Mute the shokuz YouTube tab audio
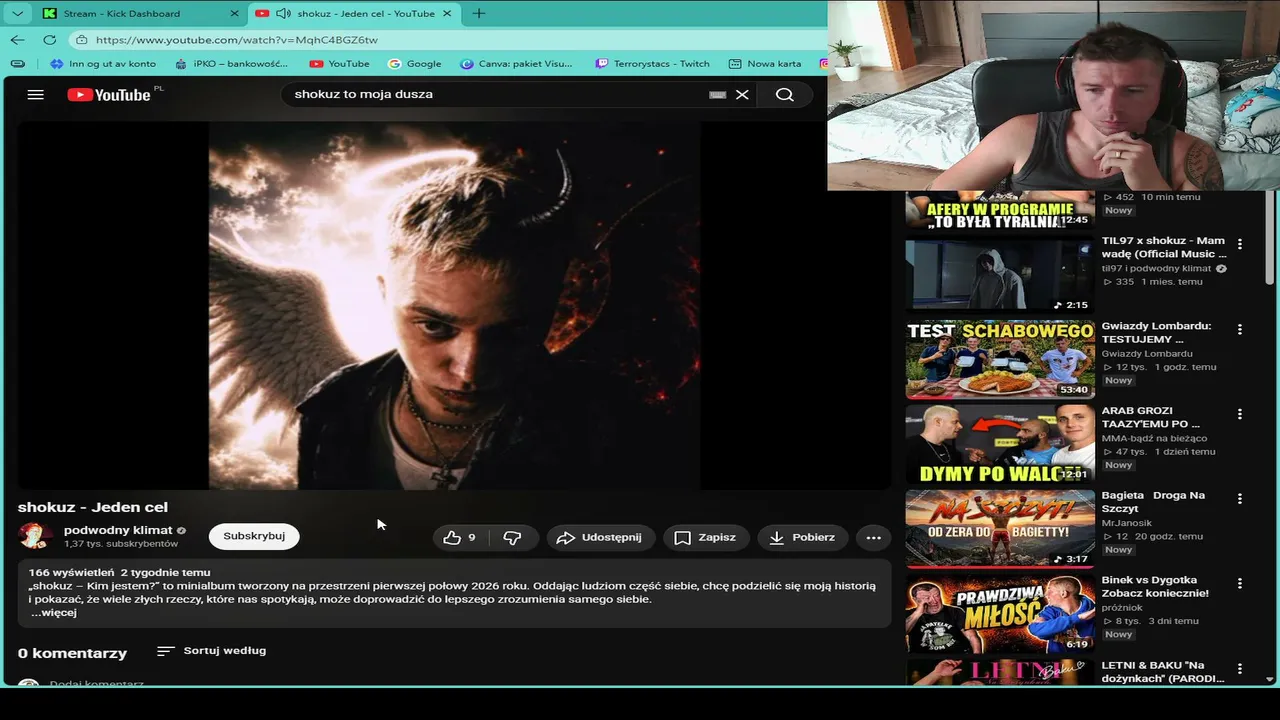The image size is (1280, 720). pos(283,13)
